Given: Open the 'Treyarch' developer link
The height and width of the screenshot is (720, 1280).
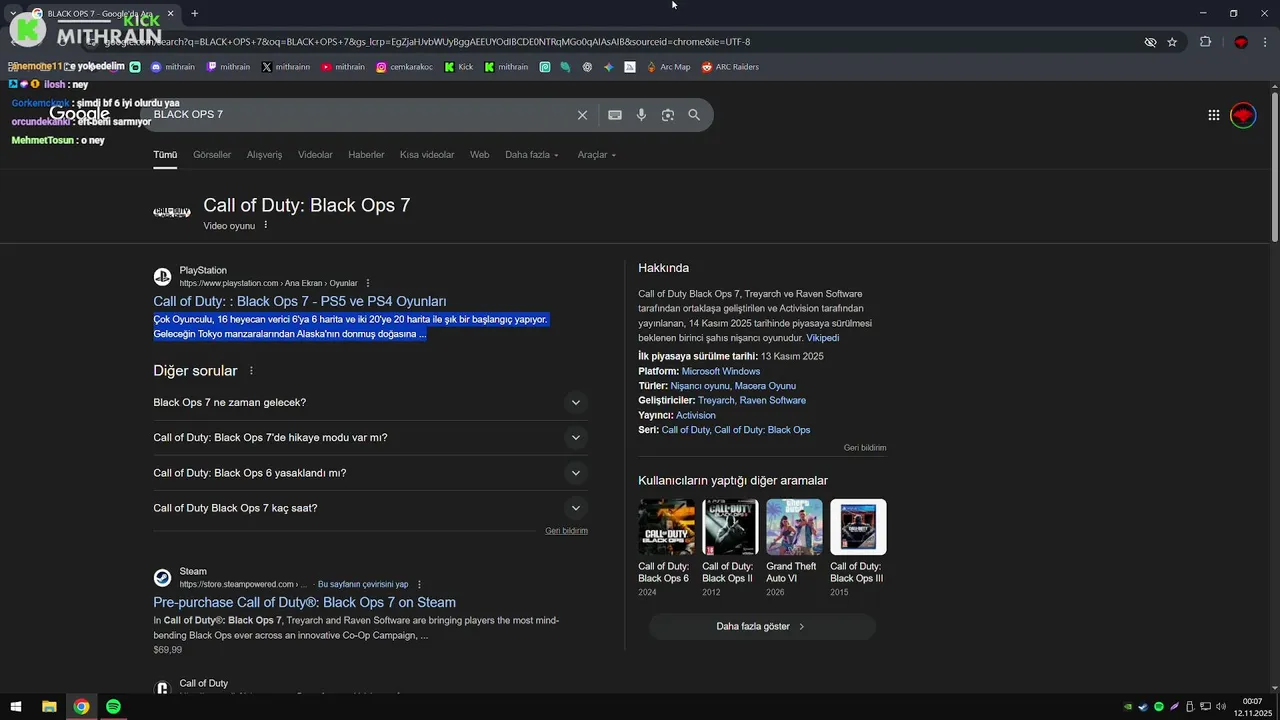Looking at the screenshot, I should click(x=715, y=400).
